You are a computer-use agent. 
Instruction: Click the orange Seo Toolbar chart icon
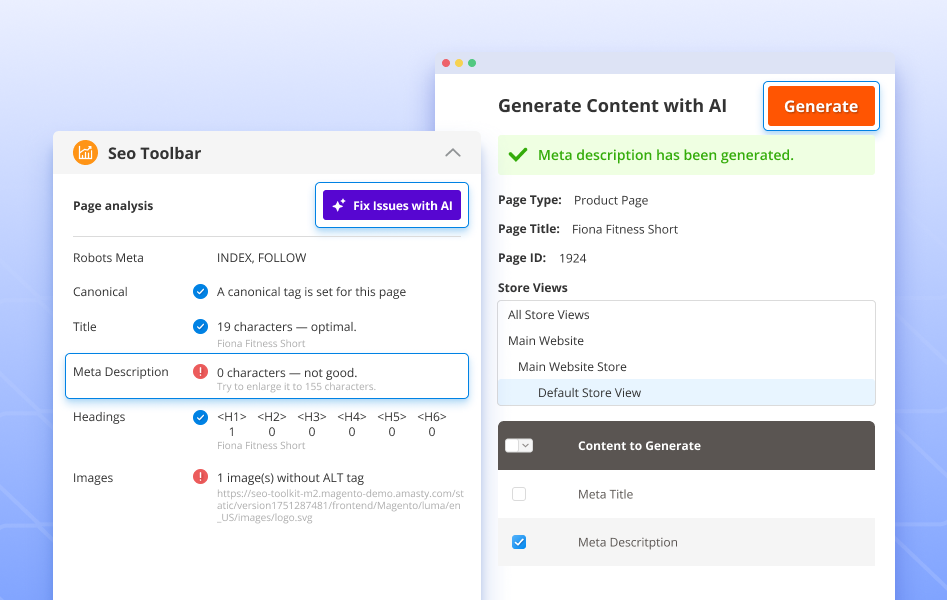85,152
